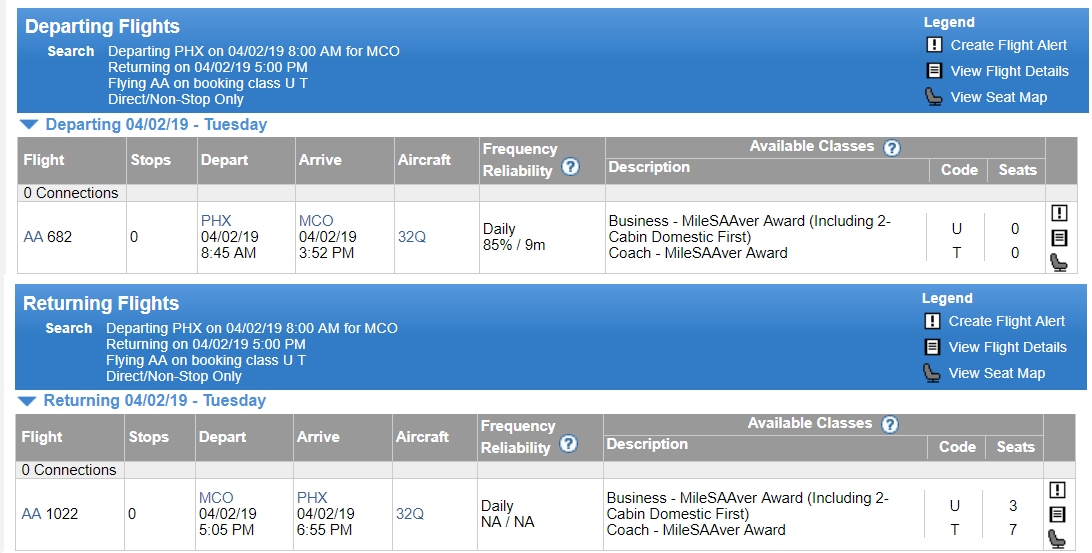This screenshot has width=1092, height=553.
Task: View flight details for AA 682
Action: tap(1059, 238)
